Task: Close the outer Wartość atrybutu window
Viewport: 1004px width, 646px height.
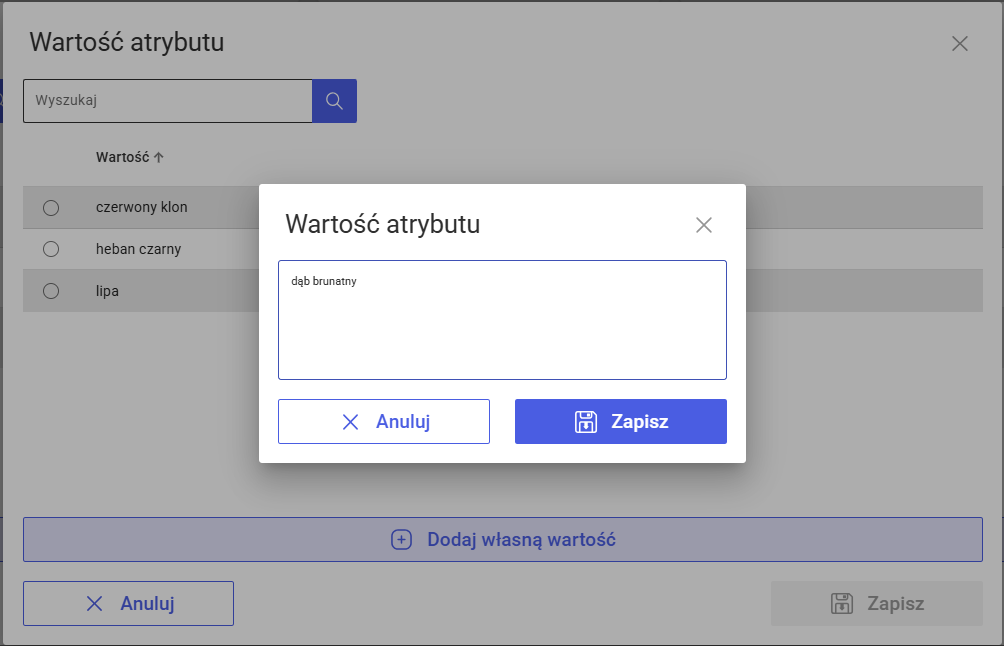Action: click(960, 43)
